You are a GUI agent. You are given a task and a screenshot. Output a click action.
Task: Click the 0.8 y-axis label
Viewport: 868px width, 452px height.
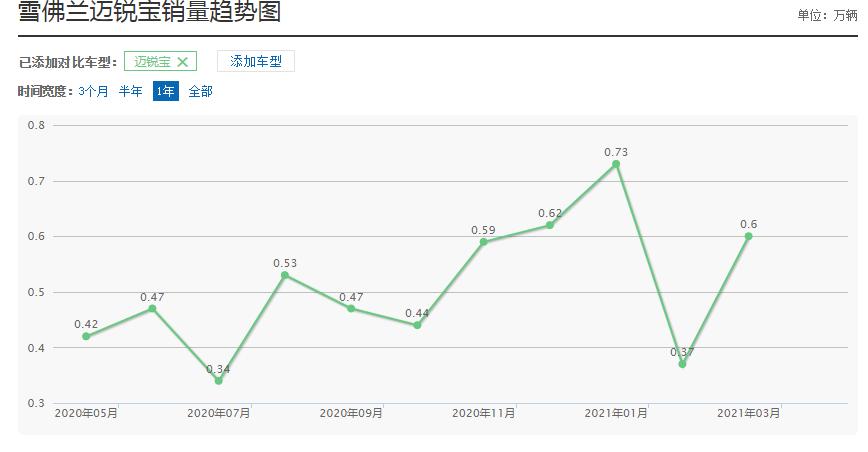36,125
